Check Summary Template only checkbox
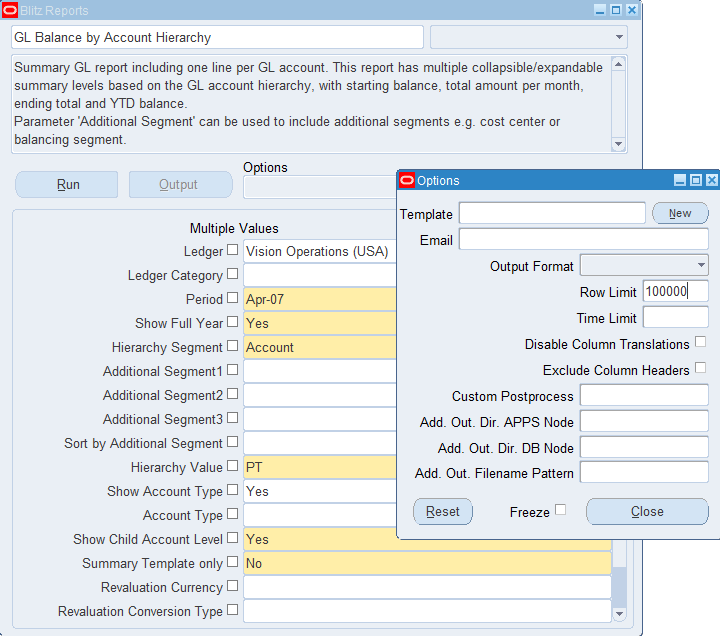This screenshot has width=720, height=636. click(233, 561)
